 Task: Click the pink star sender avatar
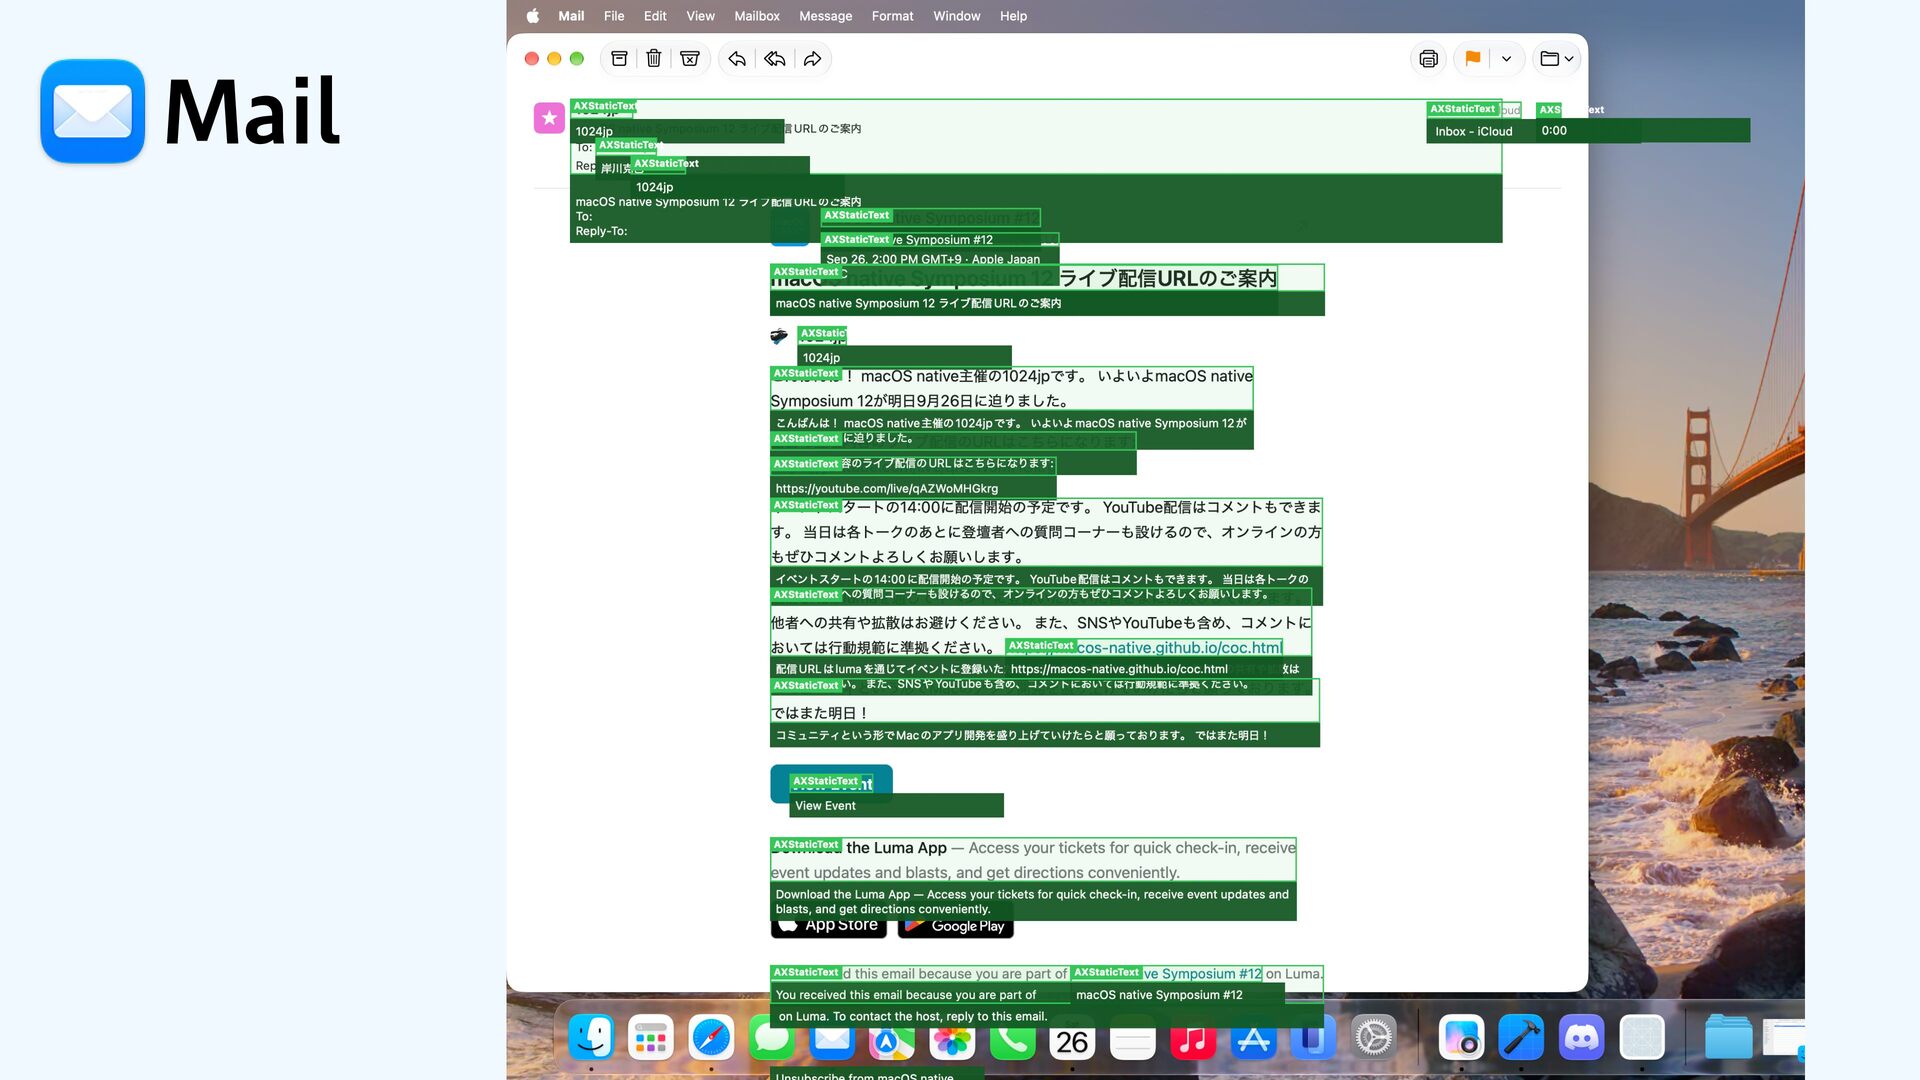point(549,118)
